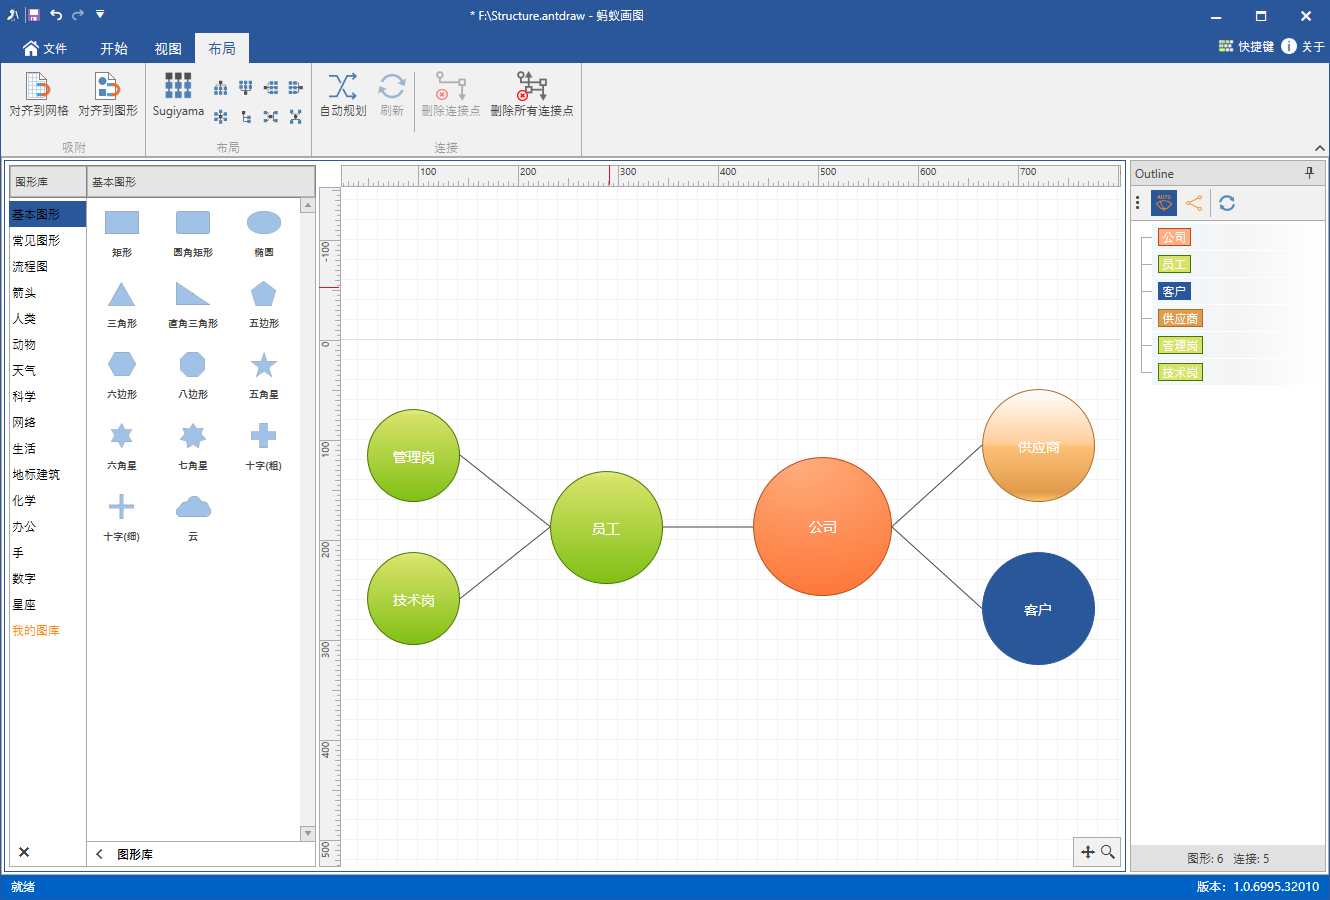Click the back chevron beside 图形库
This screenshot has width=1330, height=900.
click(x=100, y=854)
